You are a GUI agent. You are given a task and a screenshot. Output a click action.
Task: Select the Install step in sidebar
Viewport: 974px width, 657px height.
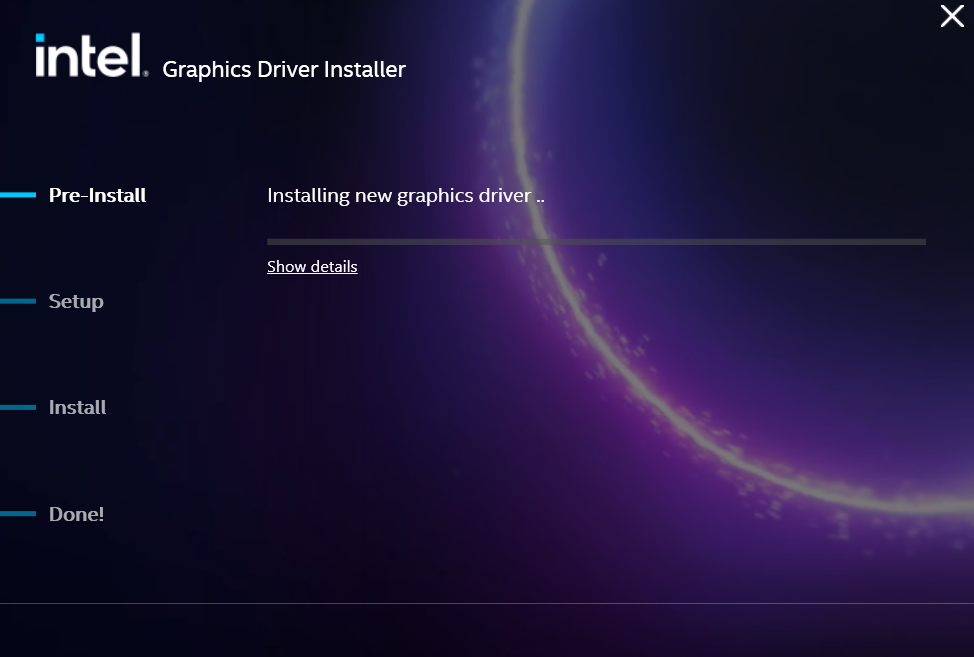click(77, 407)
